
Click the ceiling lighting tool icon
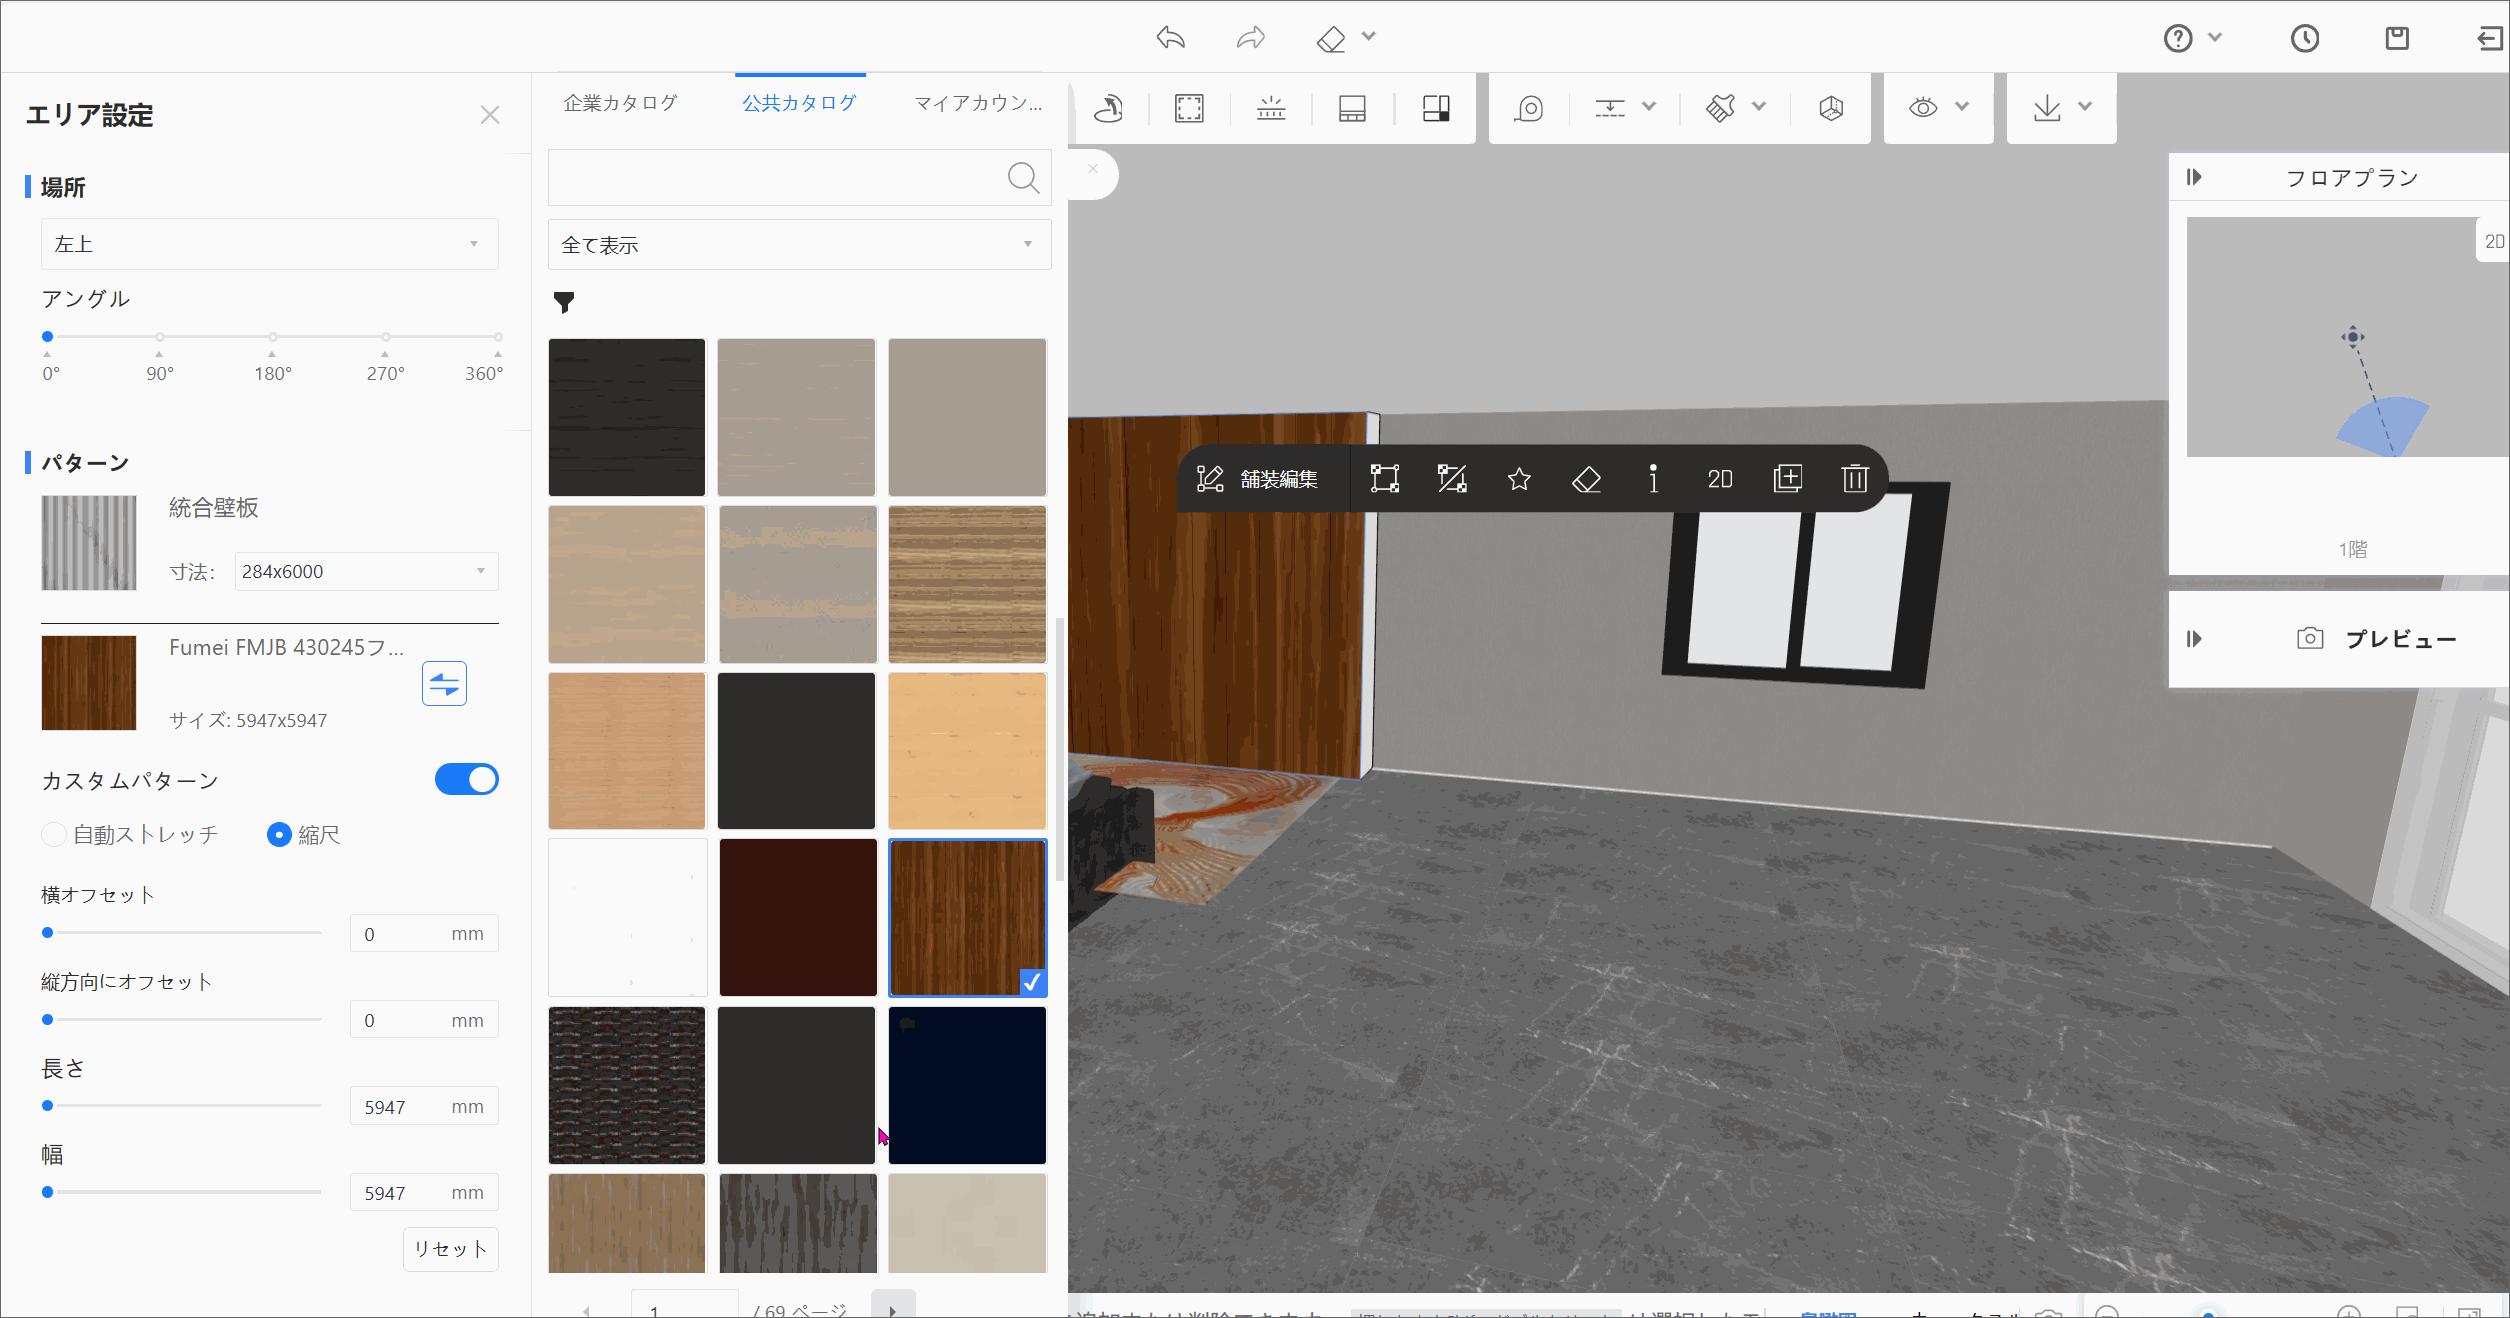(1271, 108)
